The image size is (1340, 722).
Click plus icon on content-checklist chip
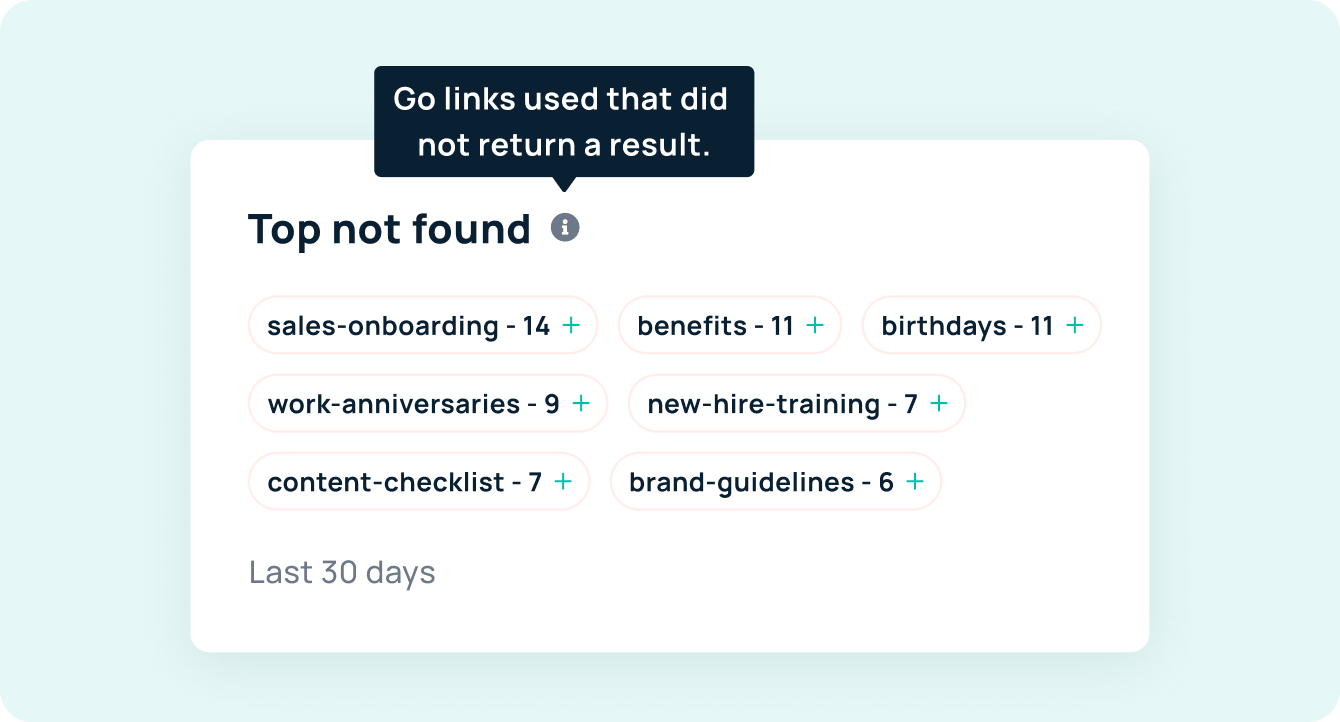tap(563, 481)
